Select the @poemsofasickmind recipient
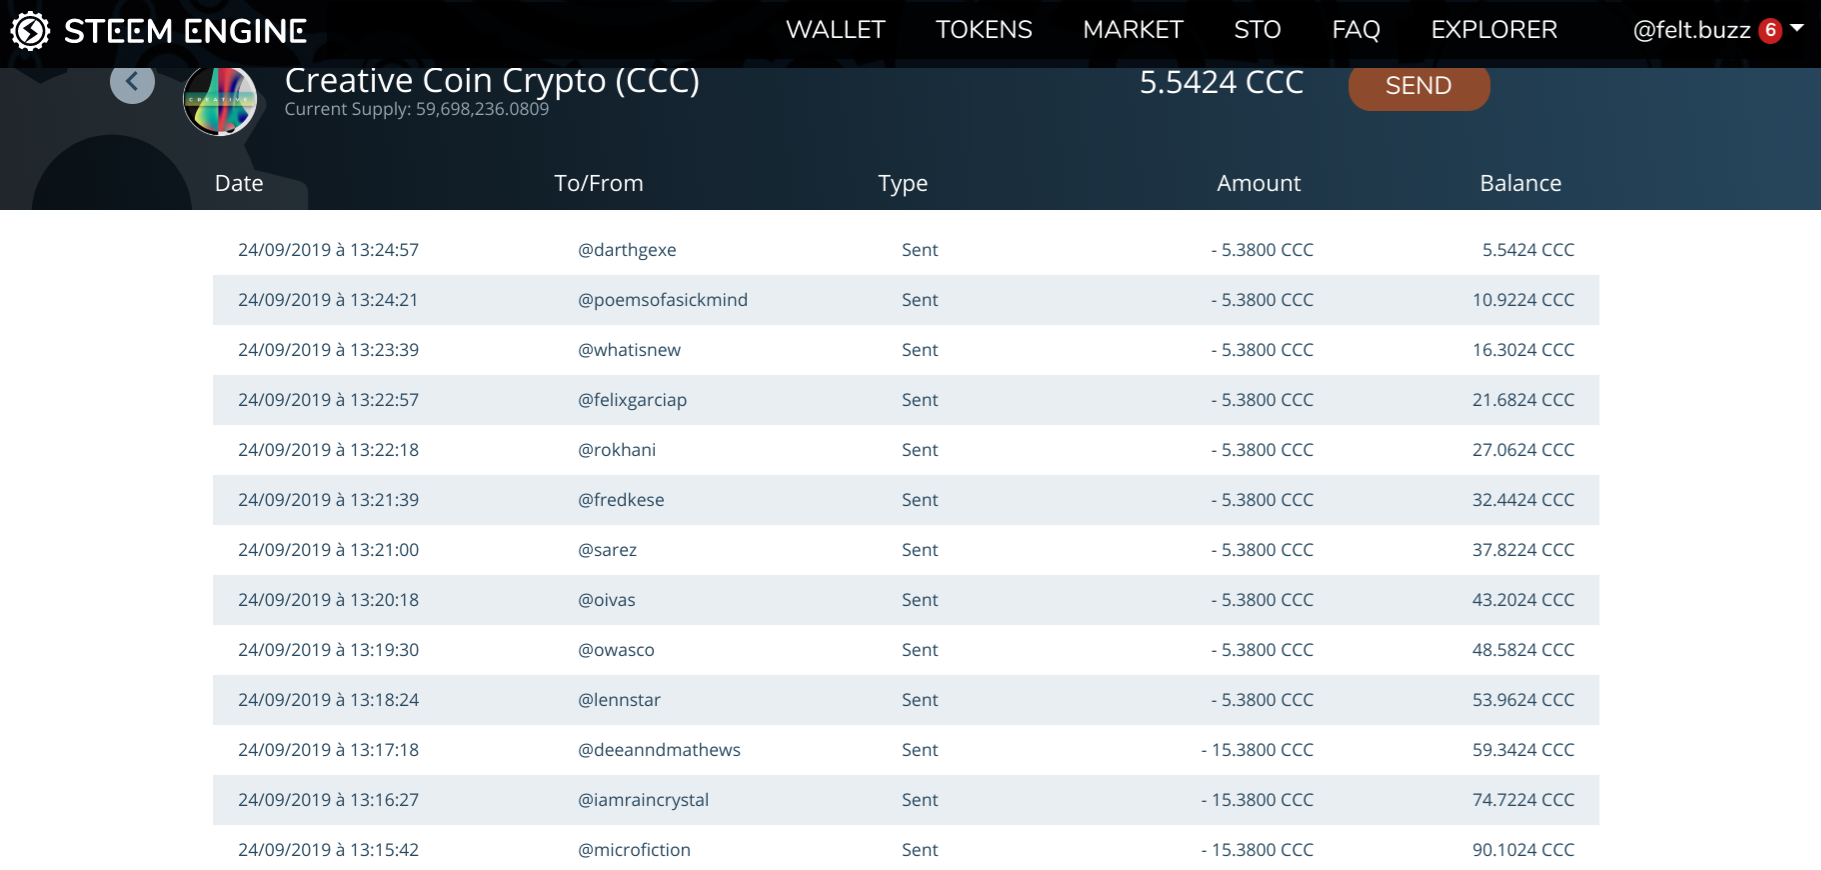 click(663, 300)
